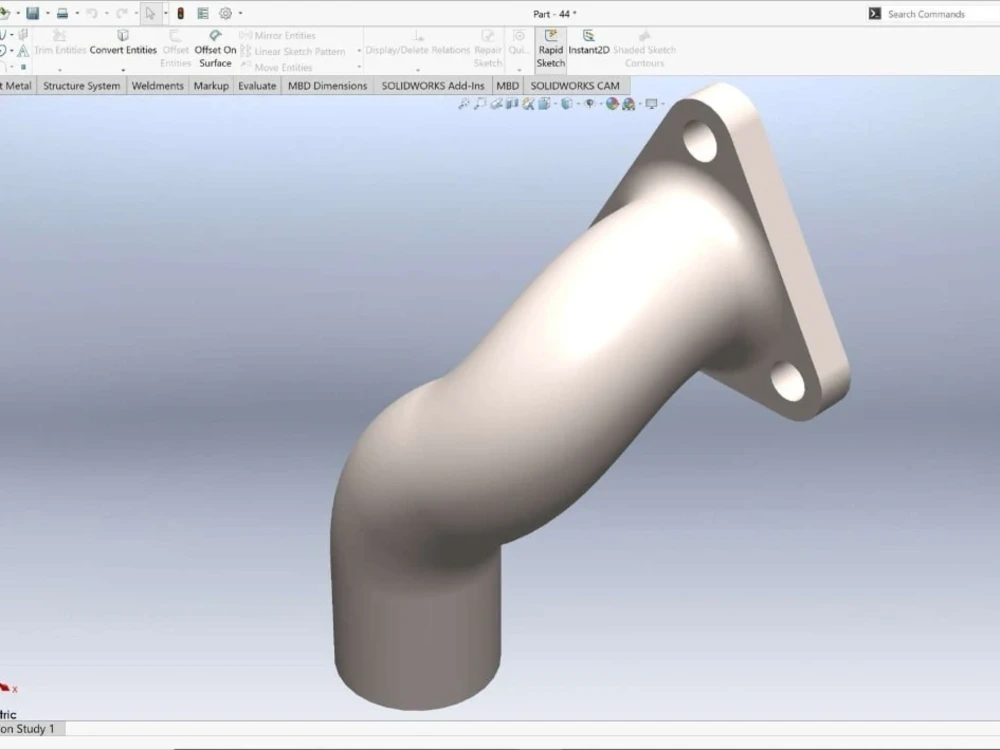Toggle Rapid Sketch mode
The image size is (1000, 750).
pyautogui.click(x=550, y=49)
